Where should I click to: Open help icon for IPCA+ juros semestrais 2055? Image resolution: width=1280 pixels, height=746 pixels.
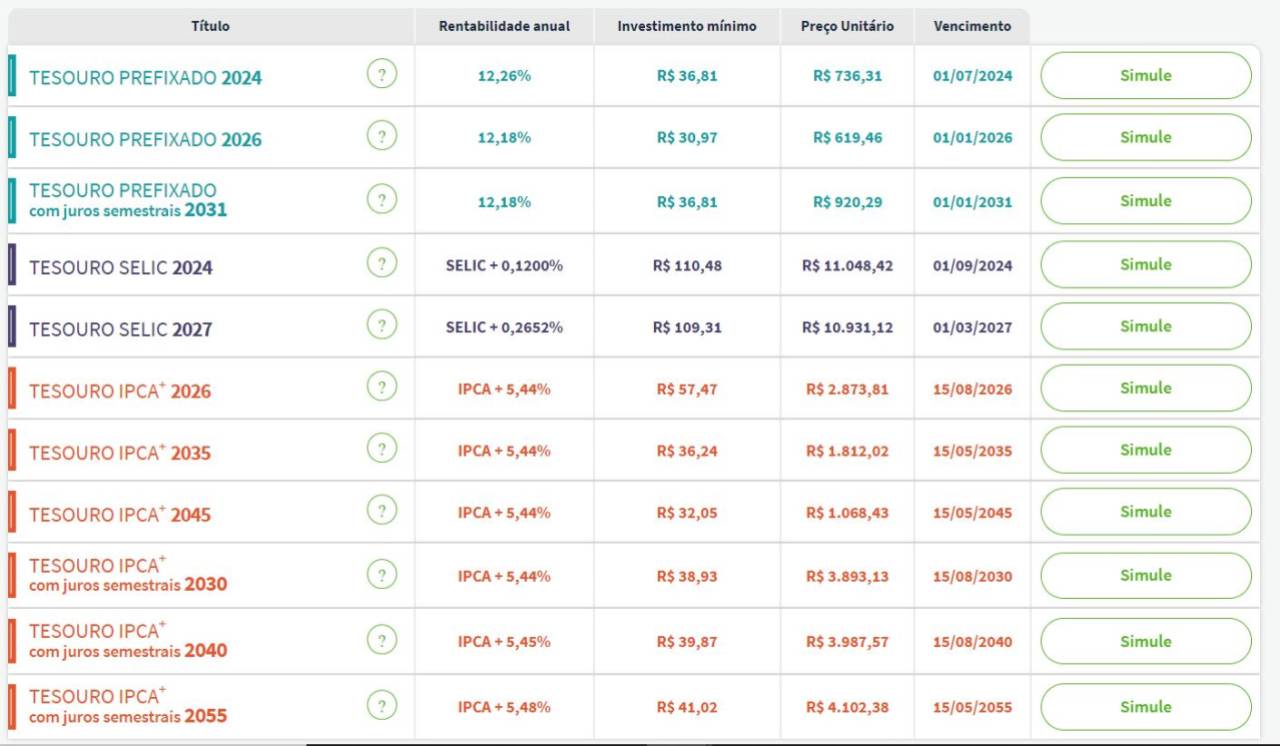[381, 705]
